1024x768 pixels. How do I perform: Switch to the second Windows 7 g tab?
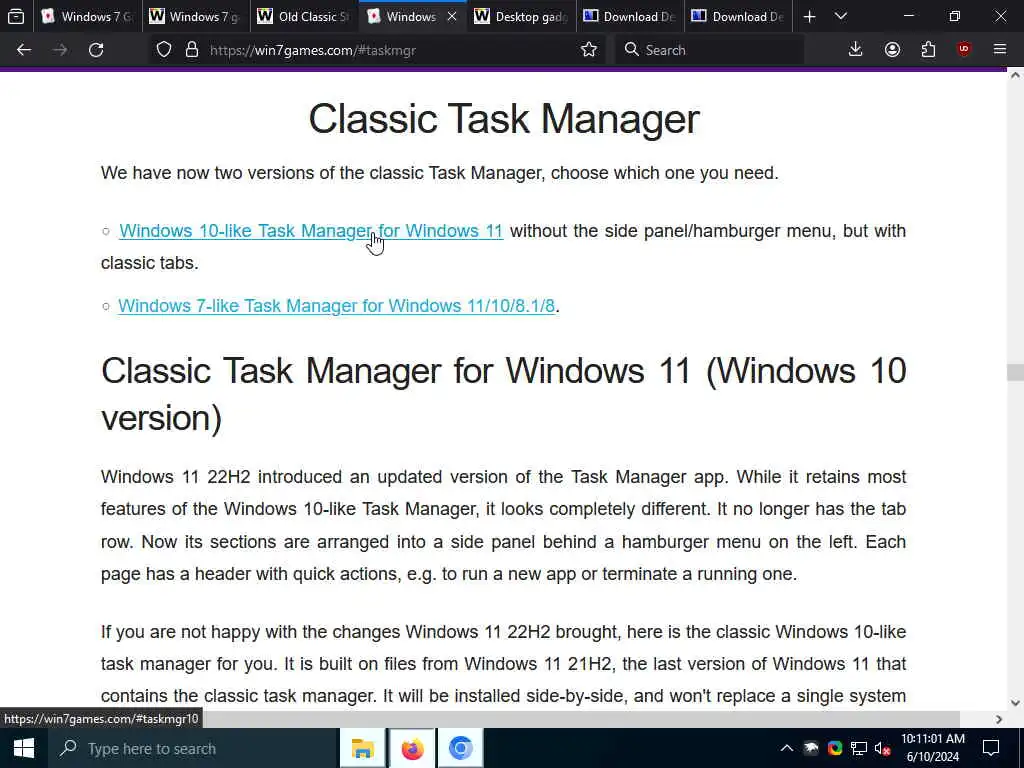point(195,16)
